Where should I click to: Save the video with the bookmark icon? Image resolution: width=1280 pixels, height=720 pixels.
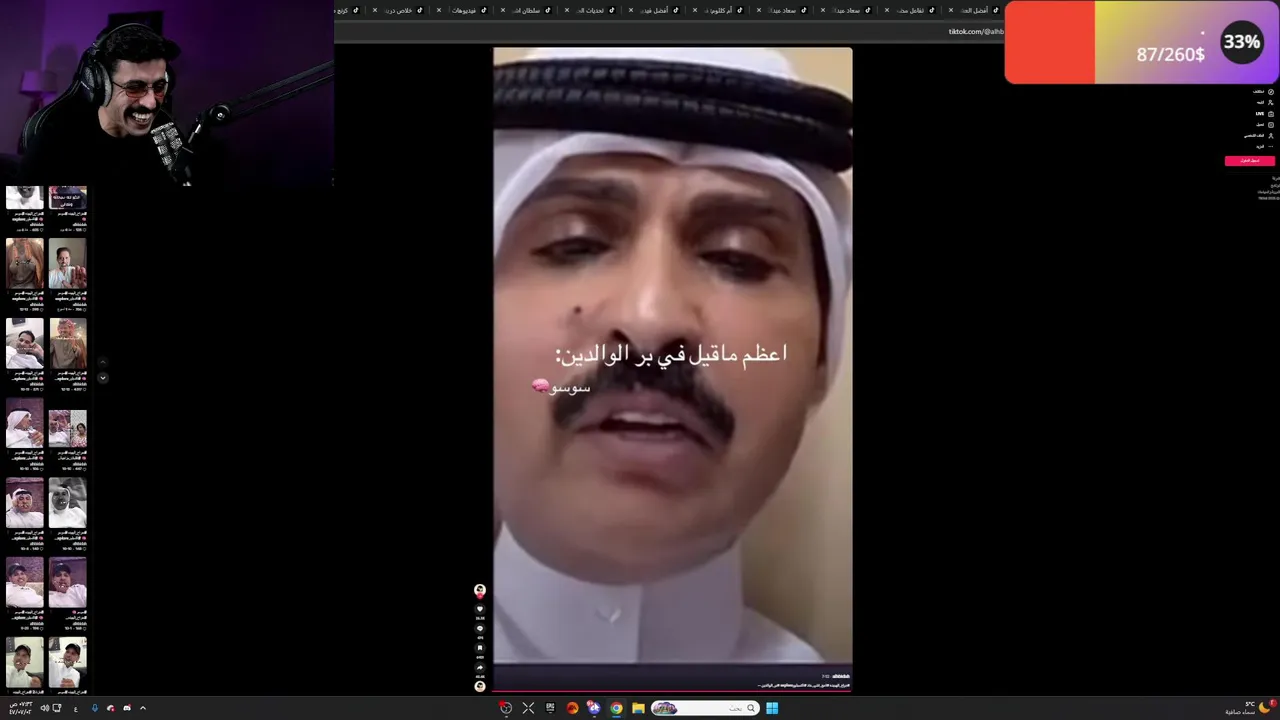point(480,648)
